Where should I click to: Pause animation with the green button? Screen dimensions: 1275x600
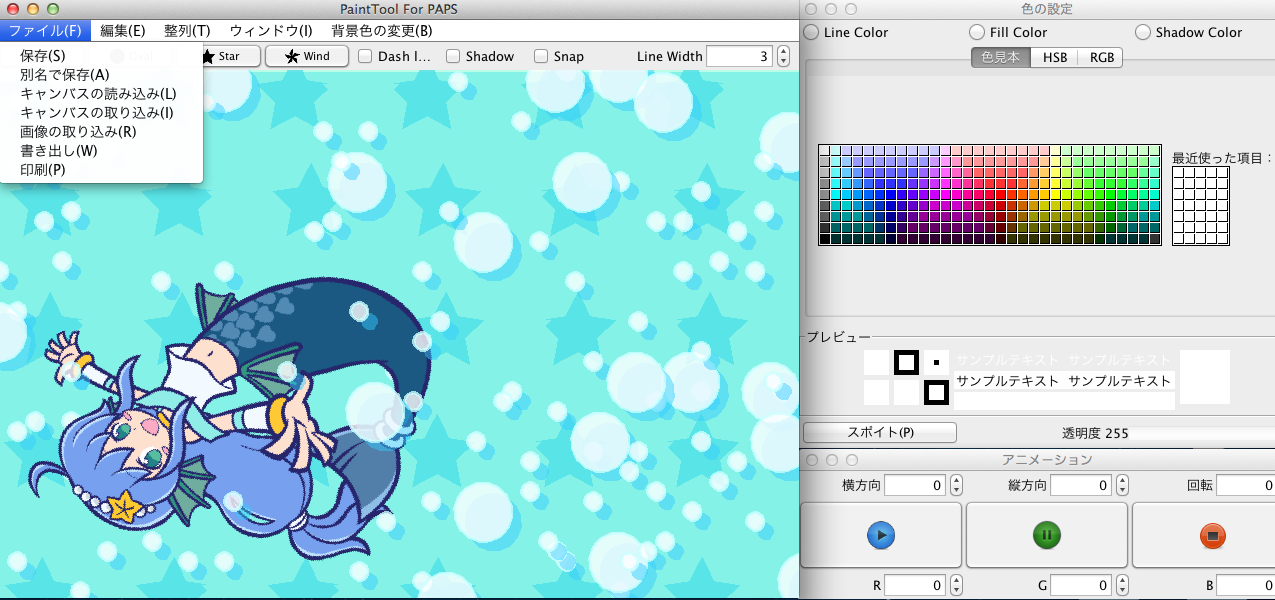(x=1046, y=536)
